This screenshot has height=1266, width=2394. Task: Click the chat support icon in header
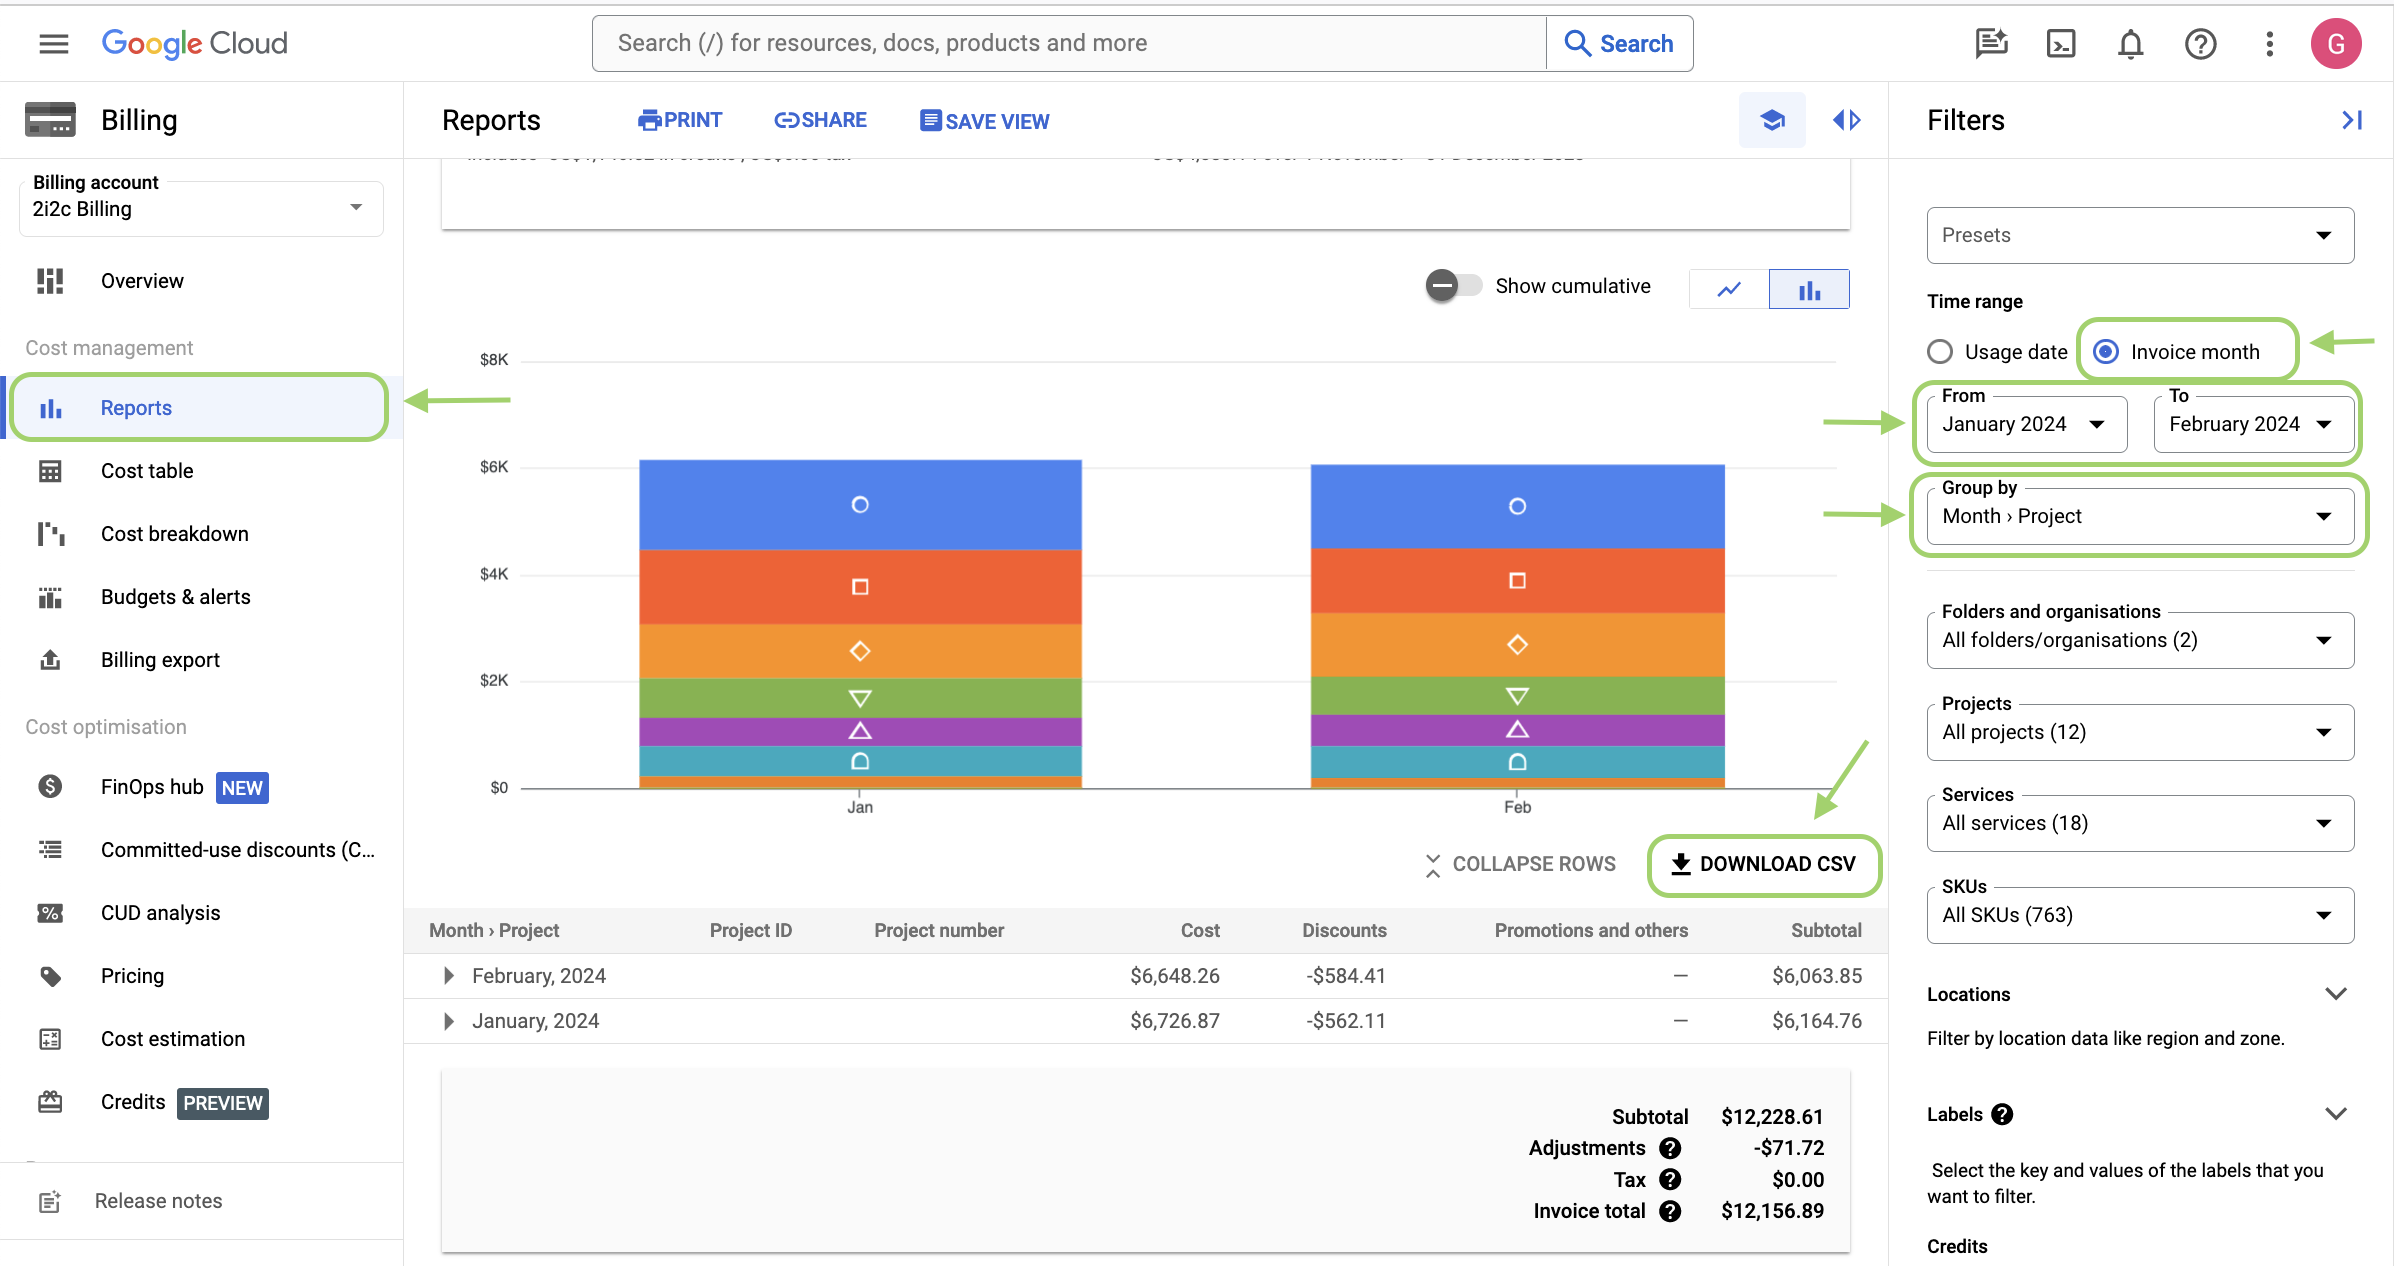tap(1991, 43)
